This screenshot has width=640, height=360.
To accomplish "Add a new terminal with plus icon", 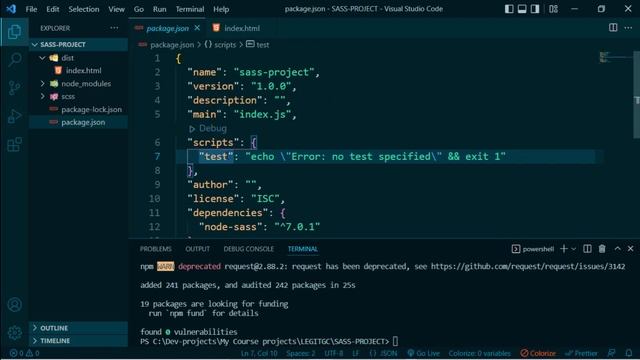I will (564, 249).
